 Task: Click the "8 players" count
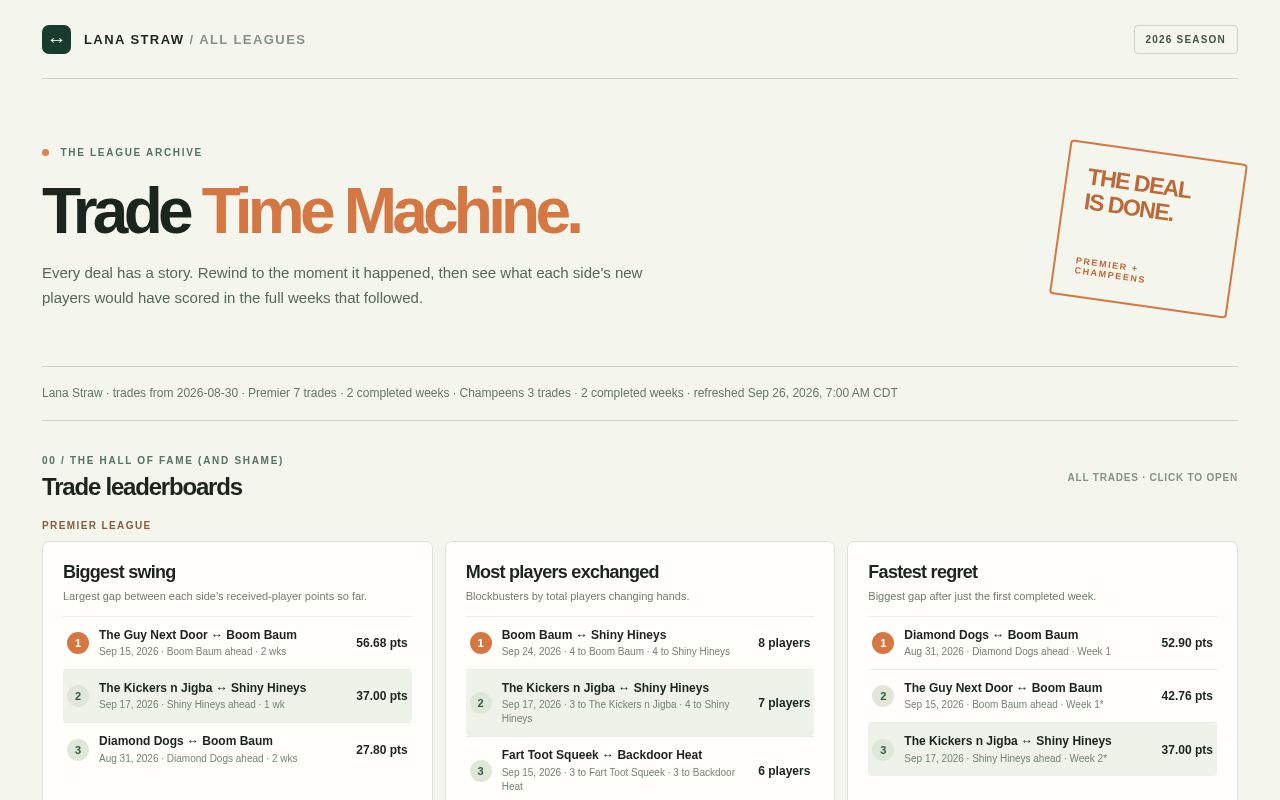point(784,643)
